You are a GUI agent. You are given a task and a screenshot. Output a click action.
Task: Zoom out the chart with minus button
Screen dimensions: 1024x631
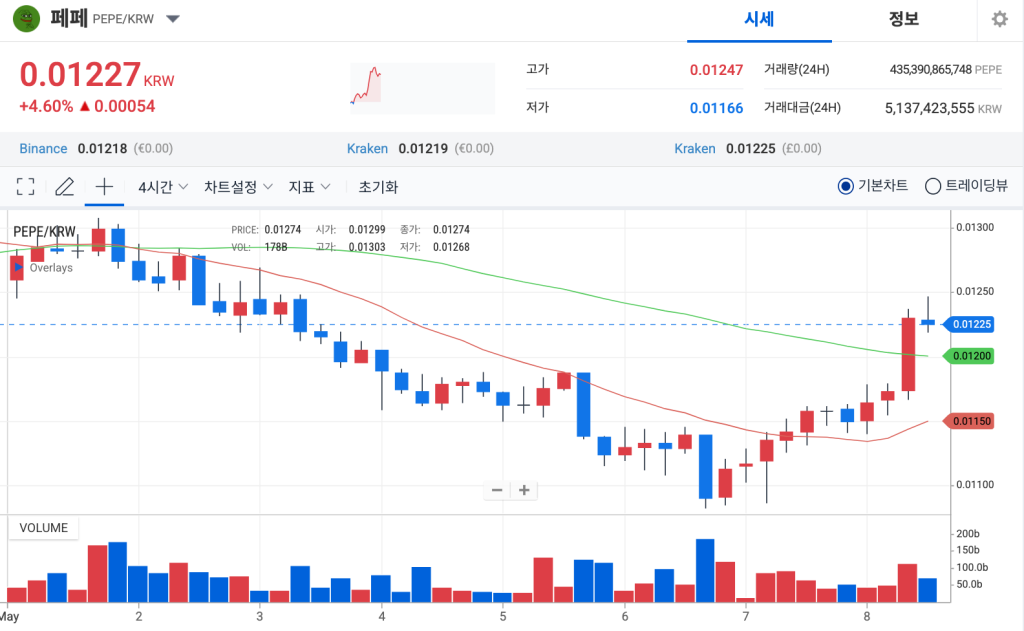[x=497, y=490]
